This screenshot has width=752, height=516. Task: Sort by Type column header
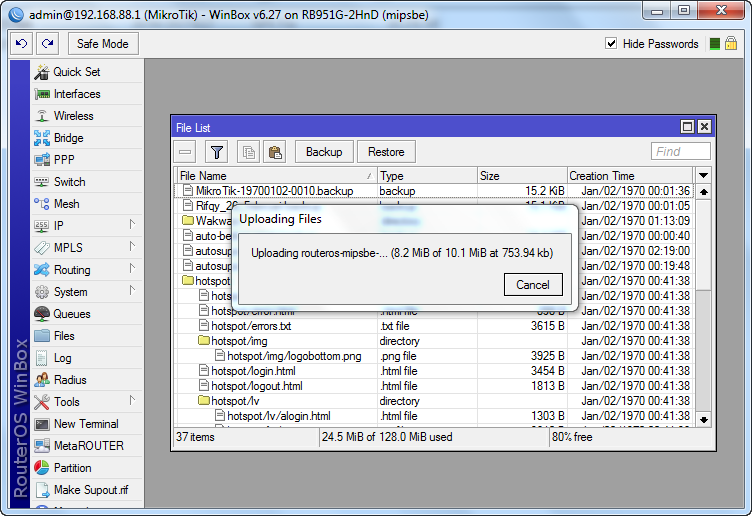427,176
